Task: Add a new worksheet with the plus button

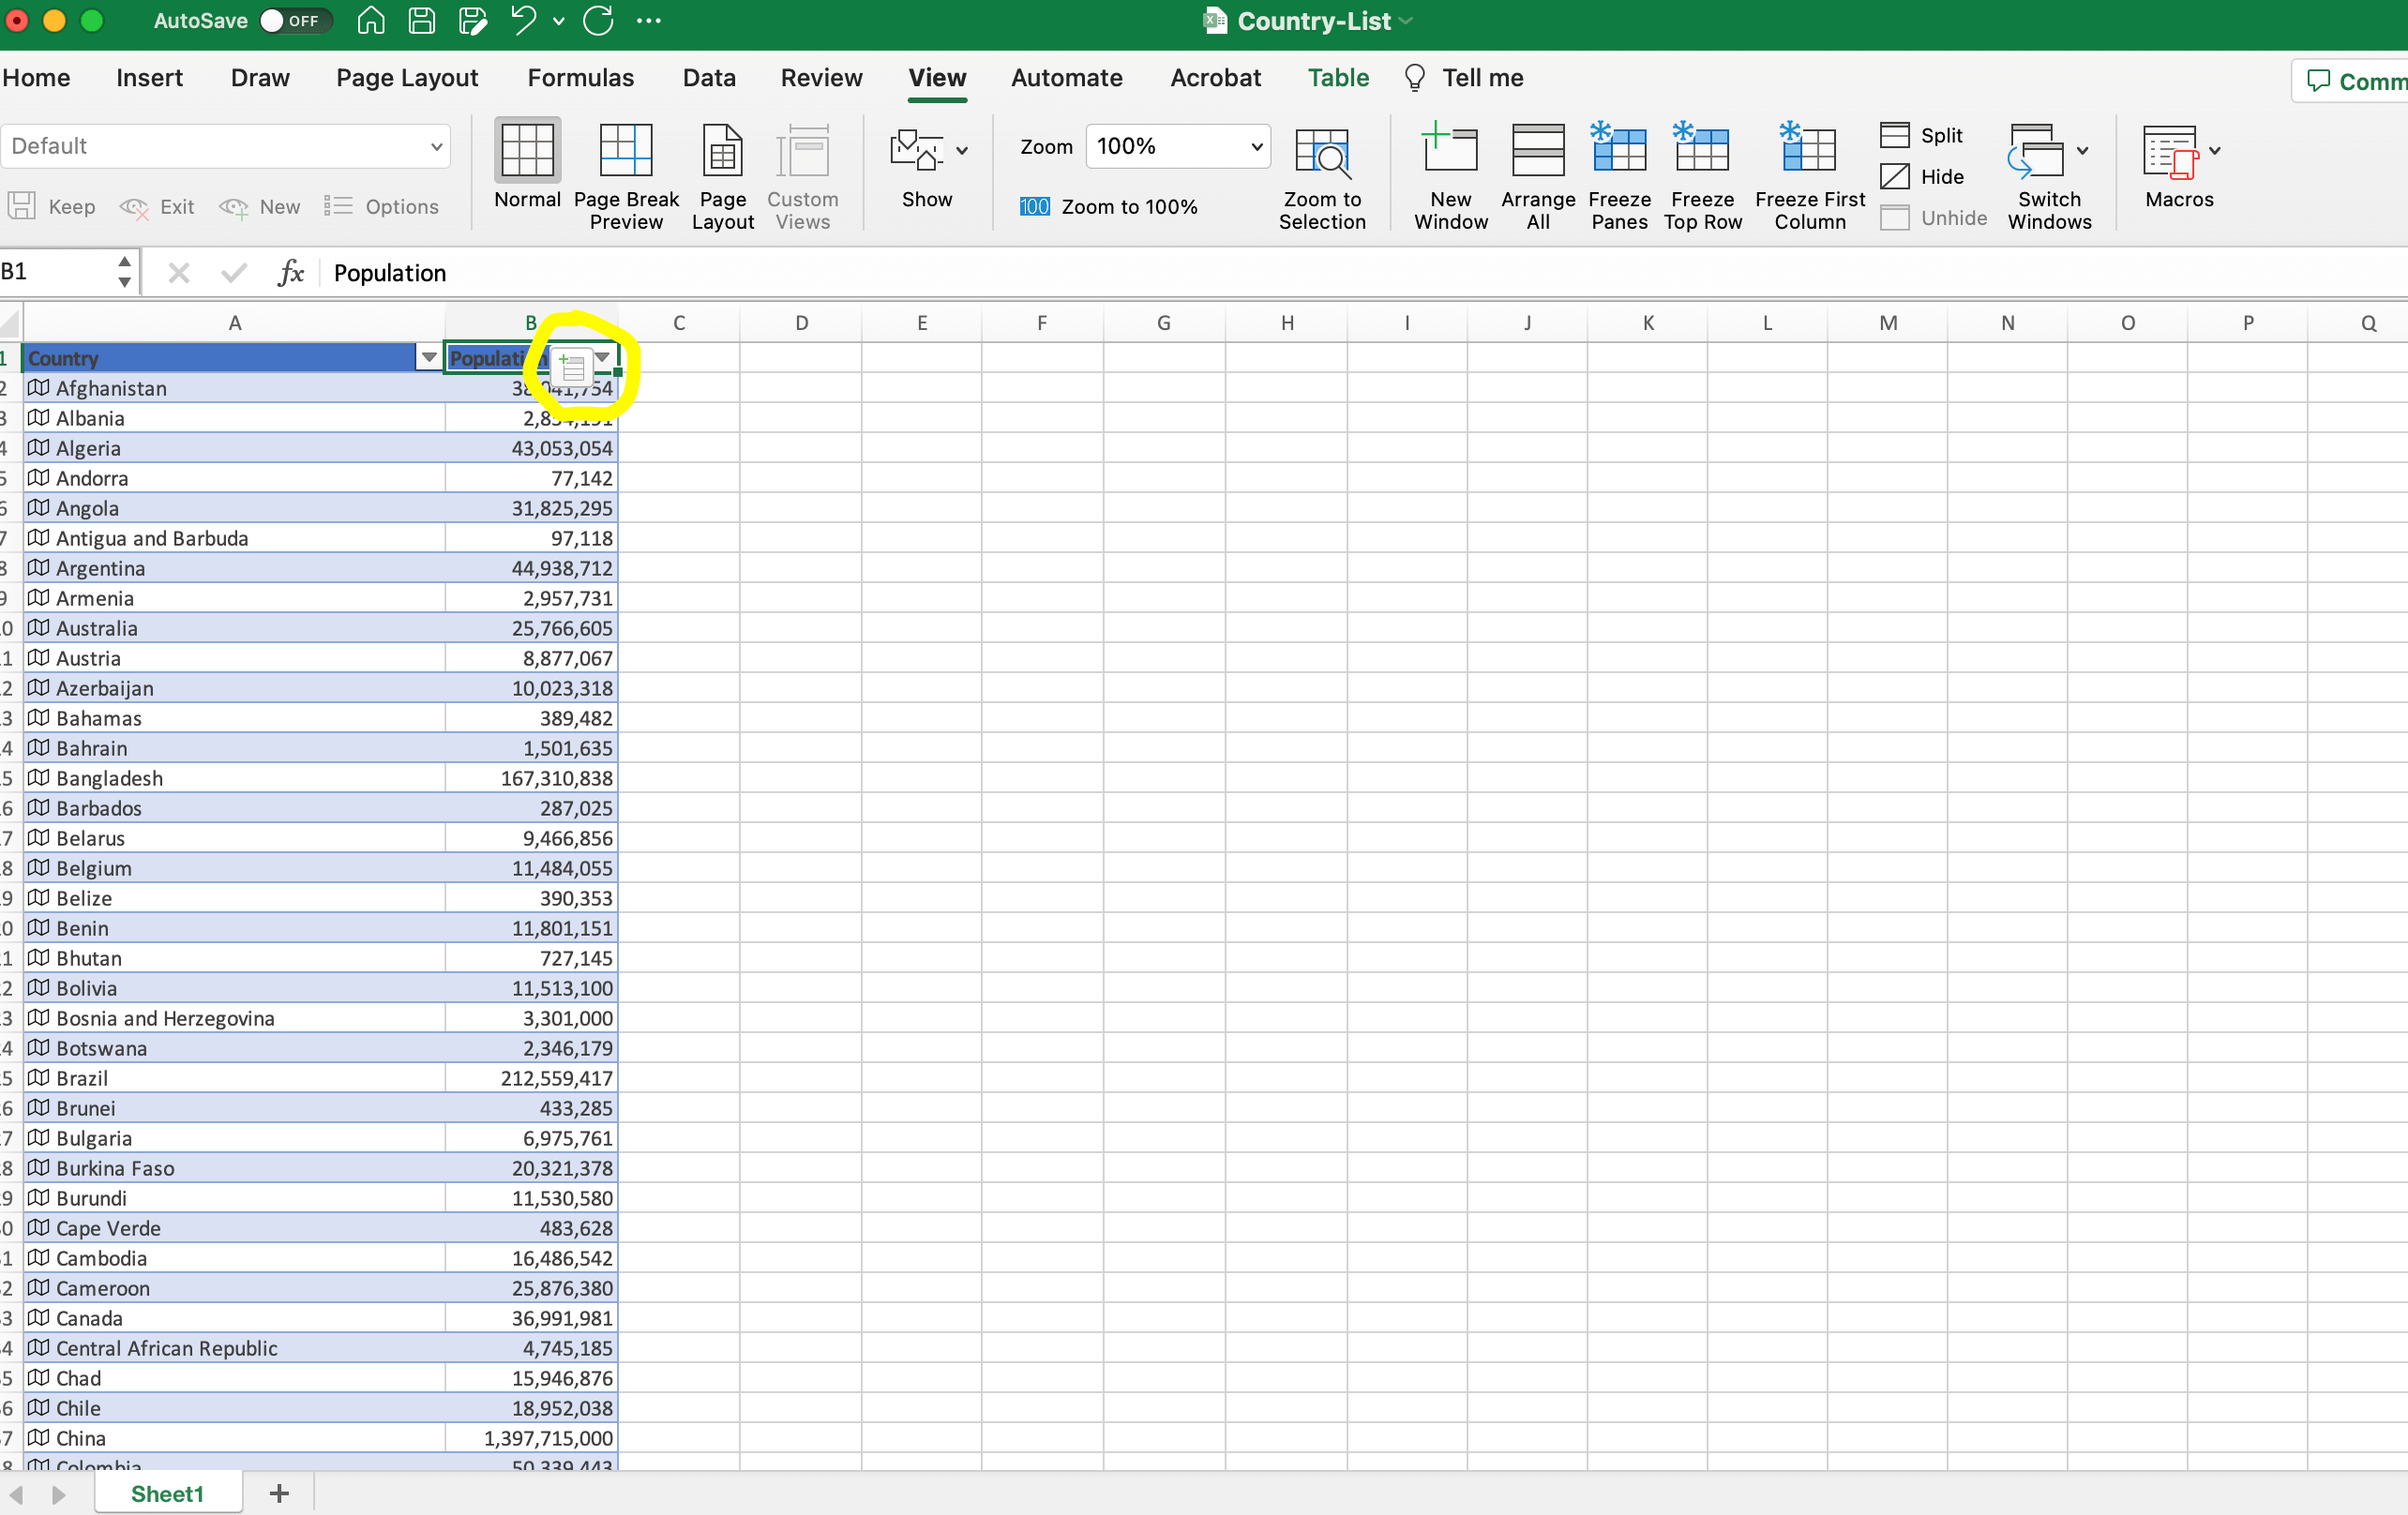Action: pyautogui.click(x=278, y=1492)
